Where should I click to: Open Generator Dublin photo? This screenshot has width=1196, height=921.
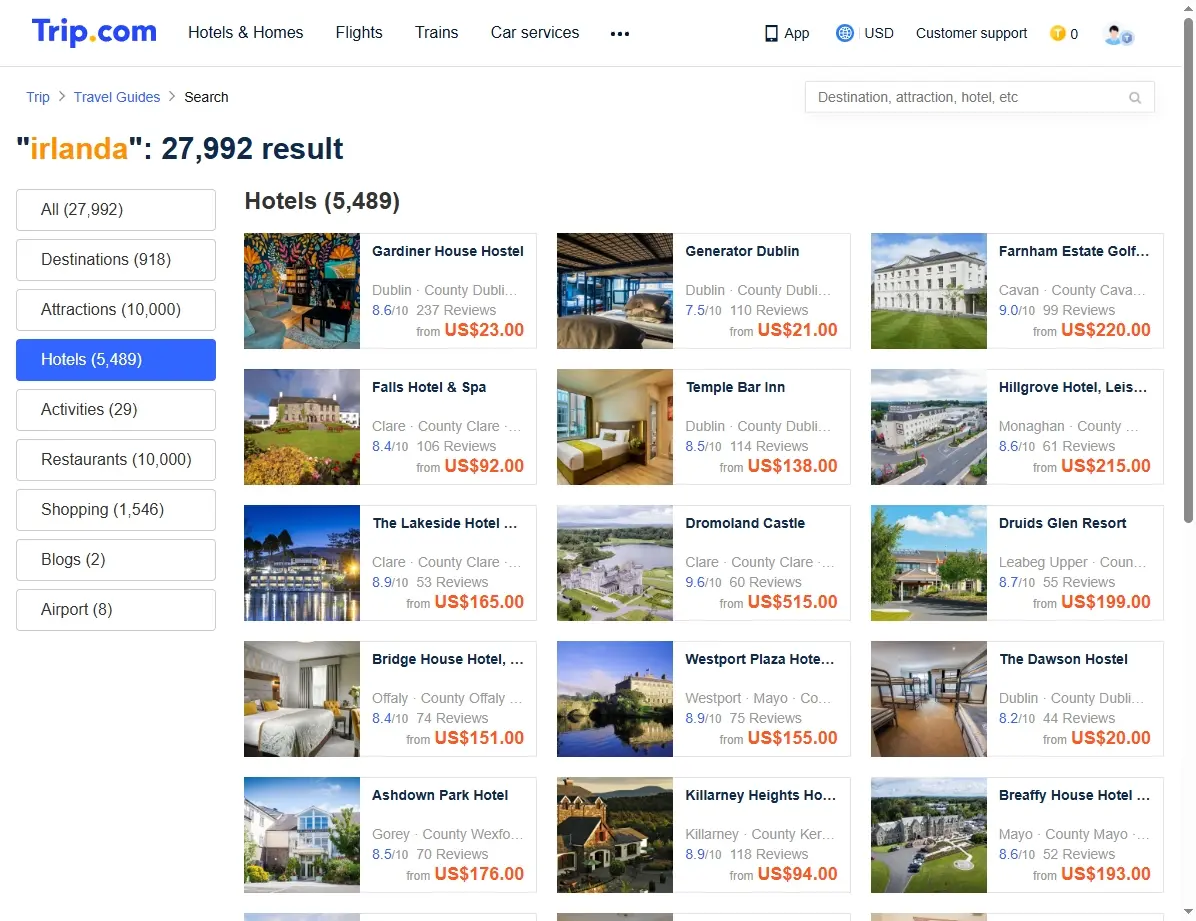pyautogui.click(x=615, y=291)
